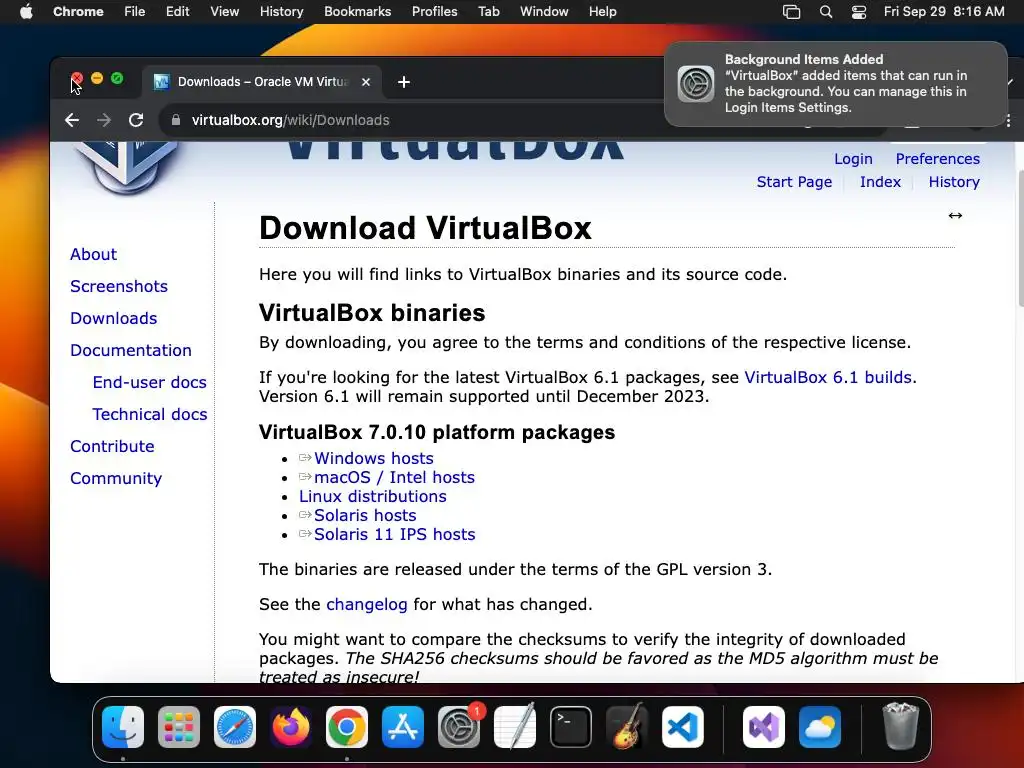Image resolution: width=1024 pixels, height=768 pixels.
Task: Open the Profiles menu
Action: (434, 12)
